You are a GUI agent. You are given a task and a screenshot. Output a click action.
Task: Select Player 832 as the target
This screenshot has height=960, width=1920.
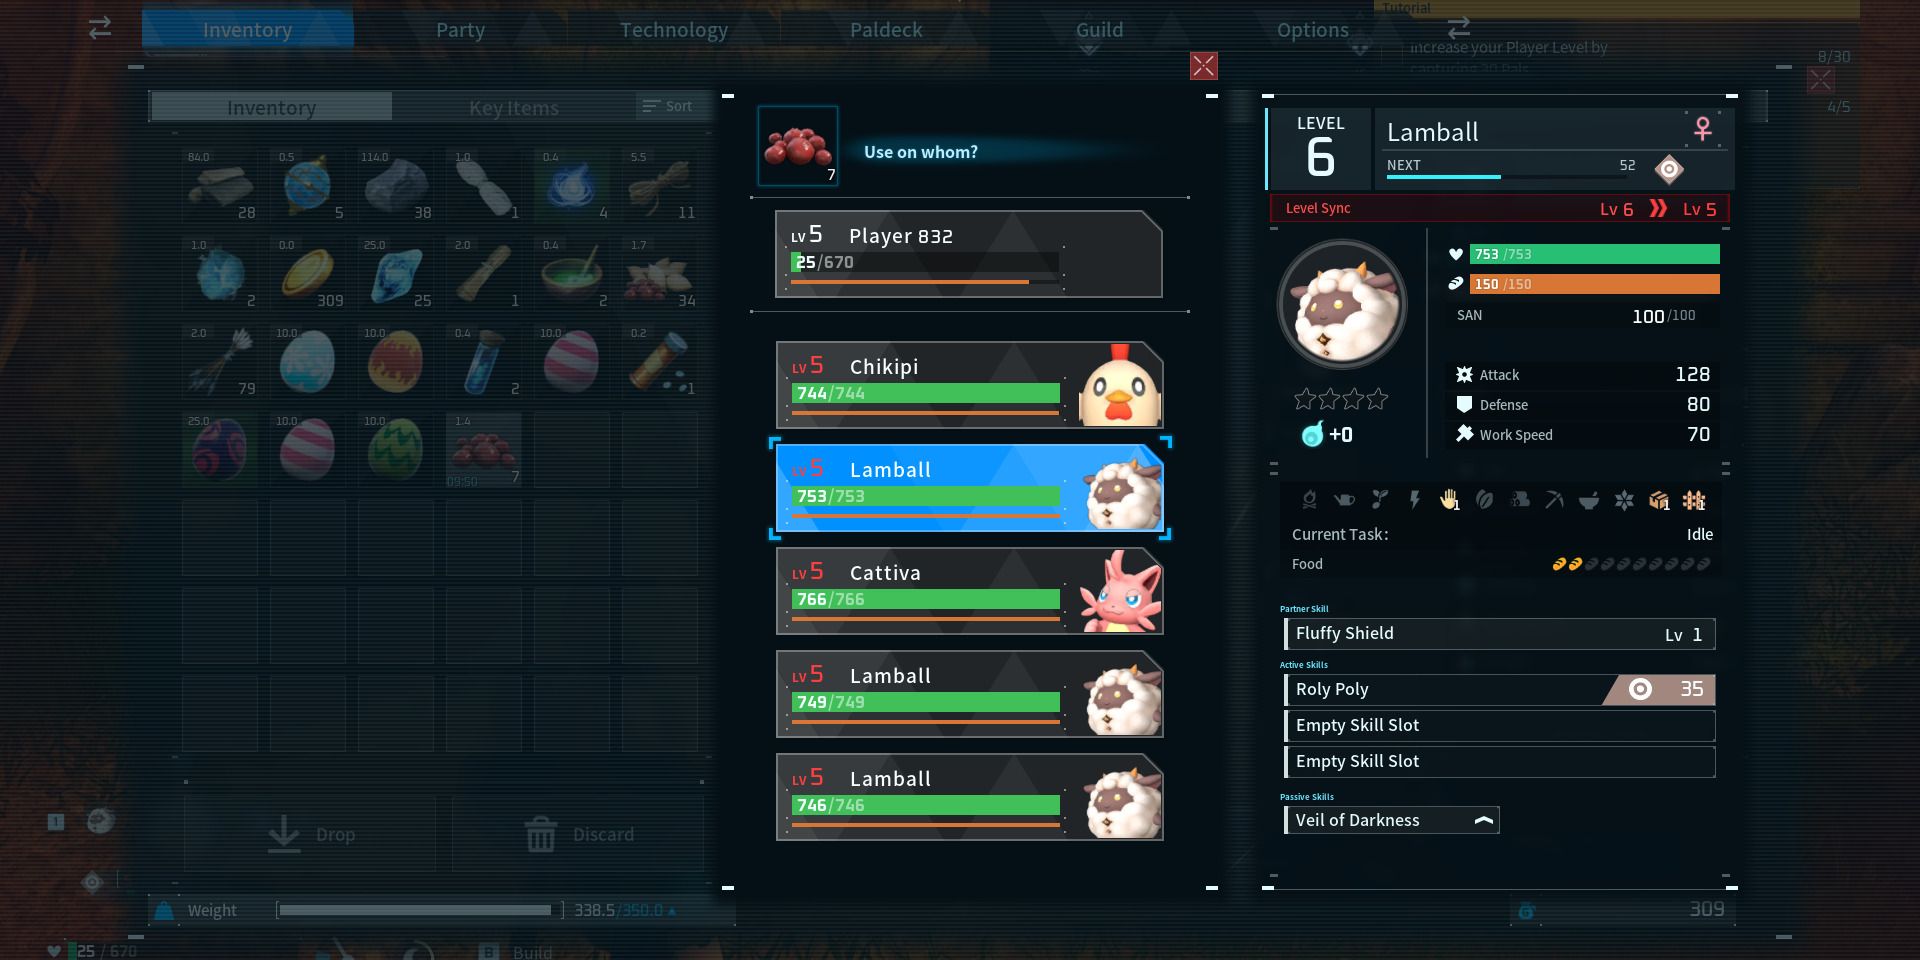[969, 254]
